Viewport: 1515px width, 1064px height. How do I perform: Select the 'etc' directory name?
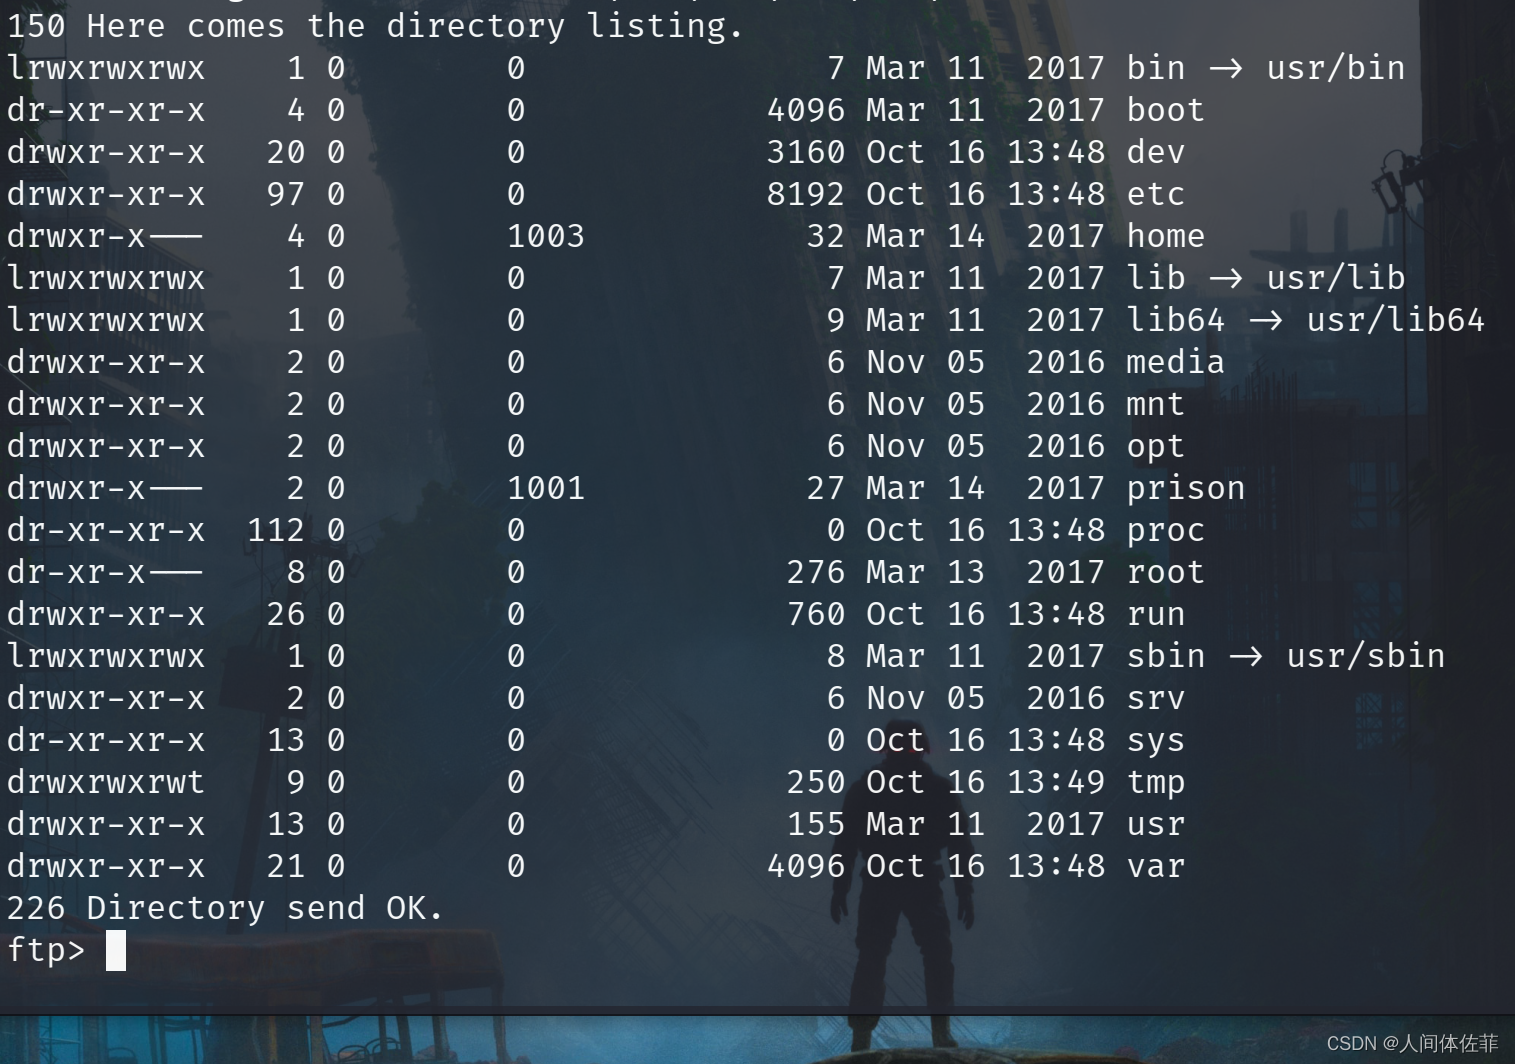tap(1155, 194)
